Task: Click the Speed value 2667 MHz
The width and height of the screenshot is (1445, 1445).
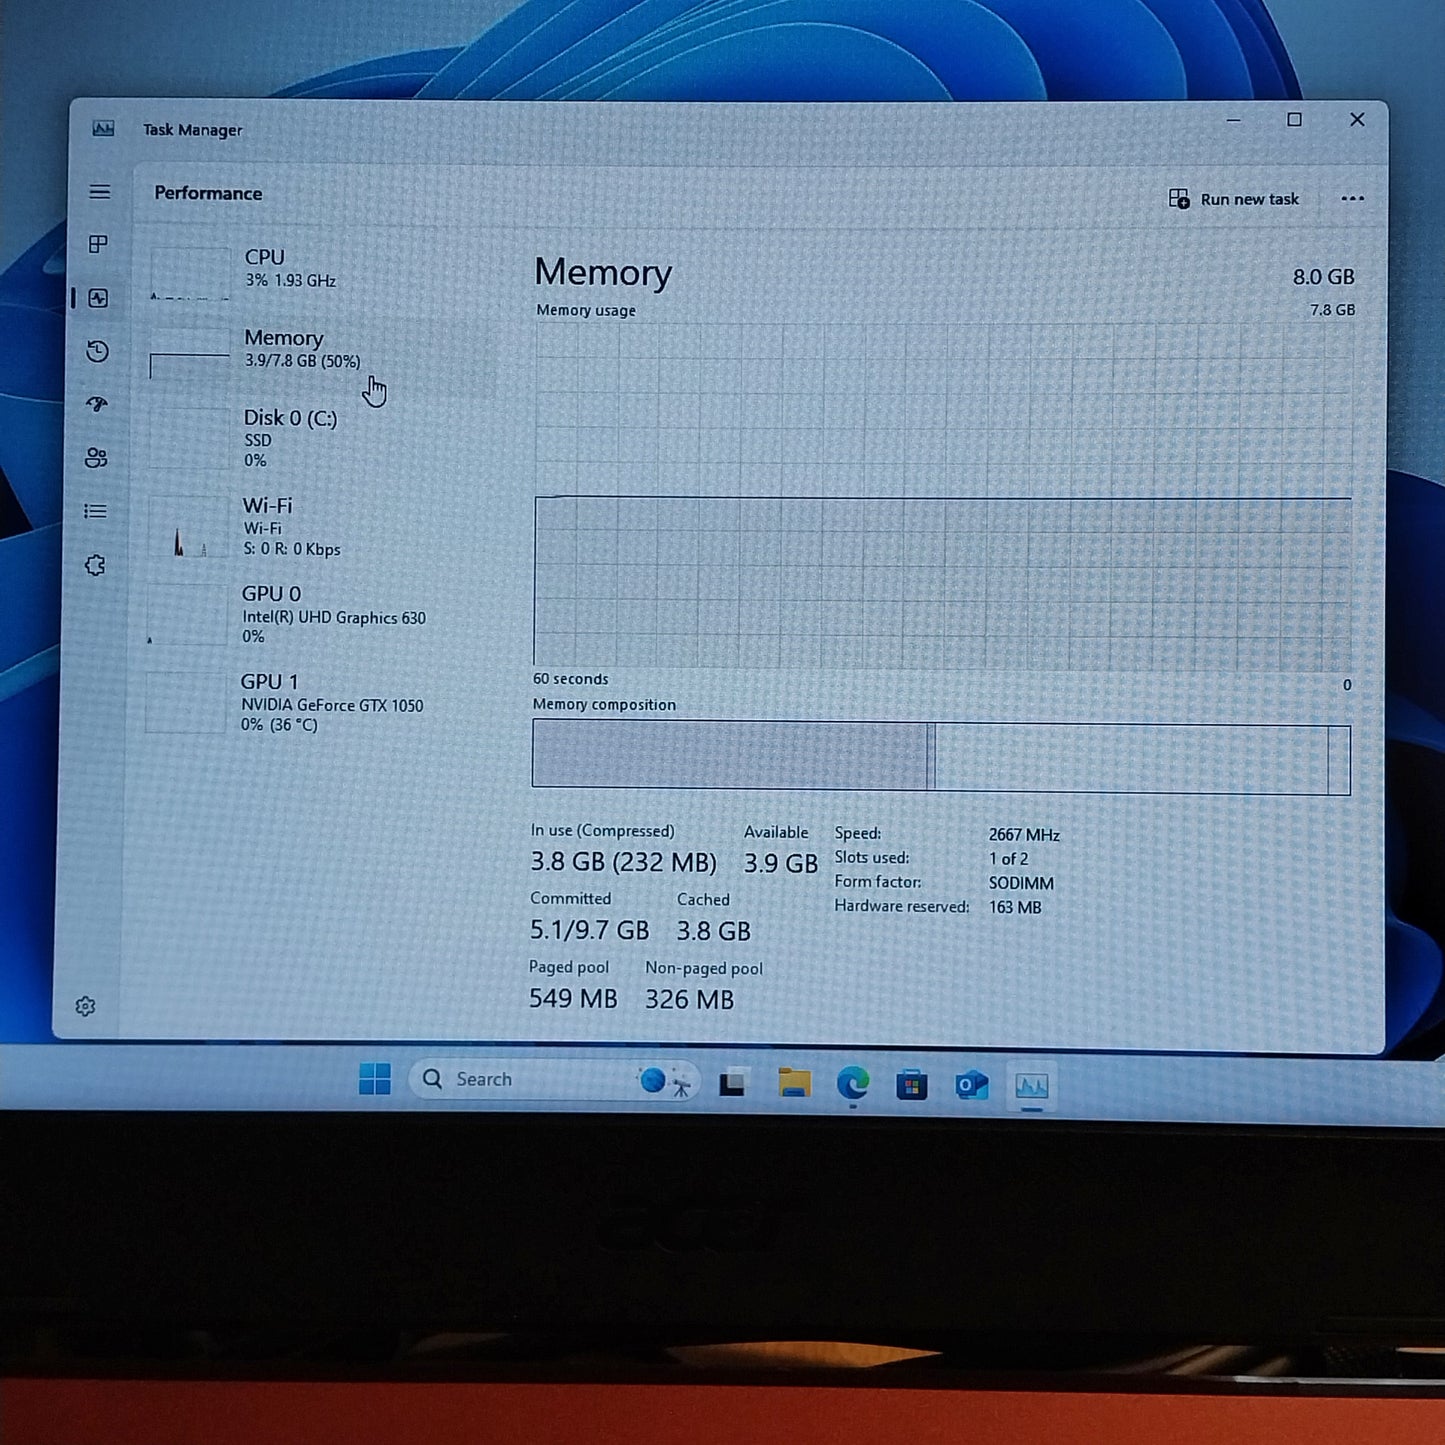Action: click(1024, 835)
